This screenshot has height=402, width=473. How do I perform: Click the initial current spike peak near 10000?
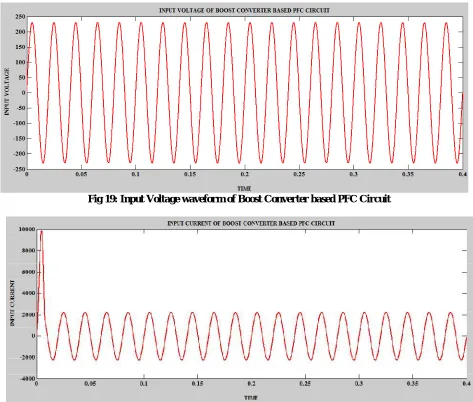point(41,231)
